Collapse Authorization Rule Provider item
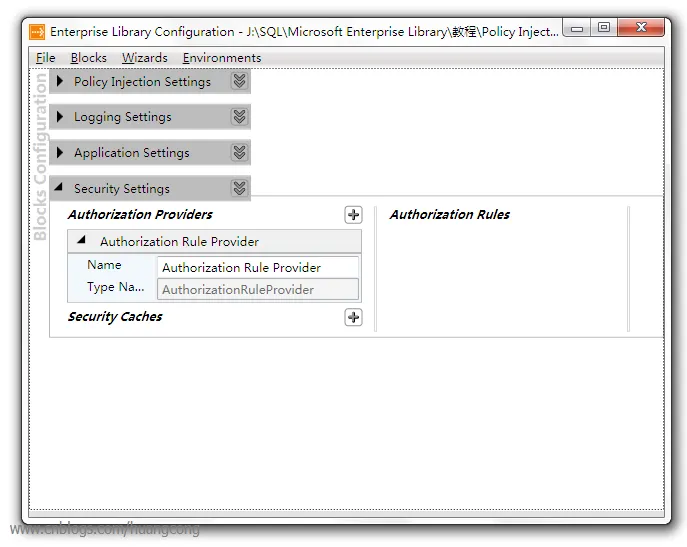 pyautogui.click(x=81, y=240)
